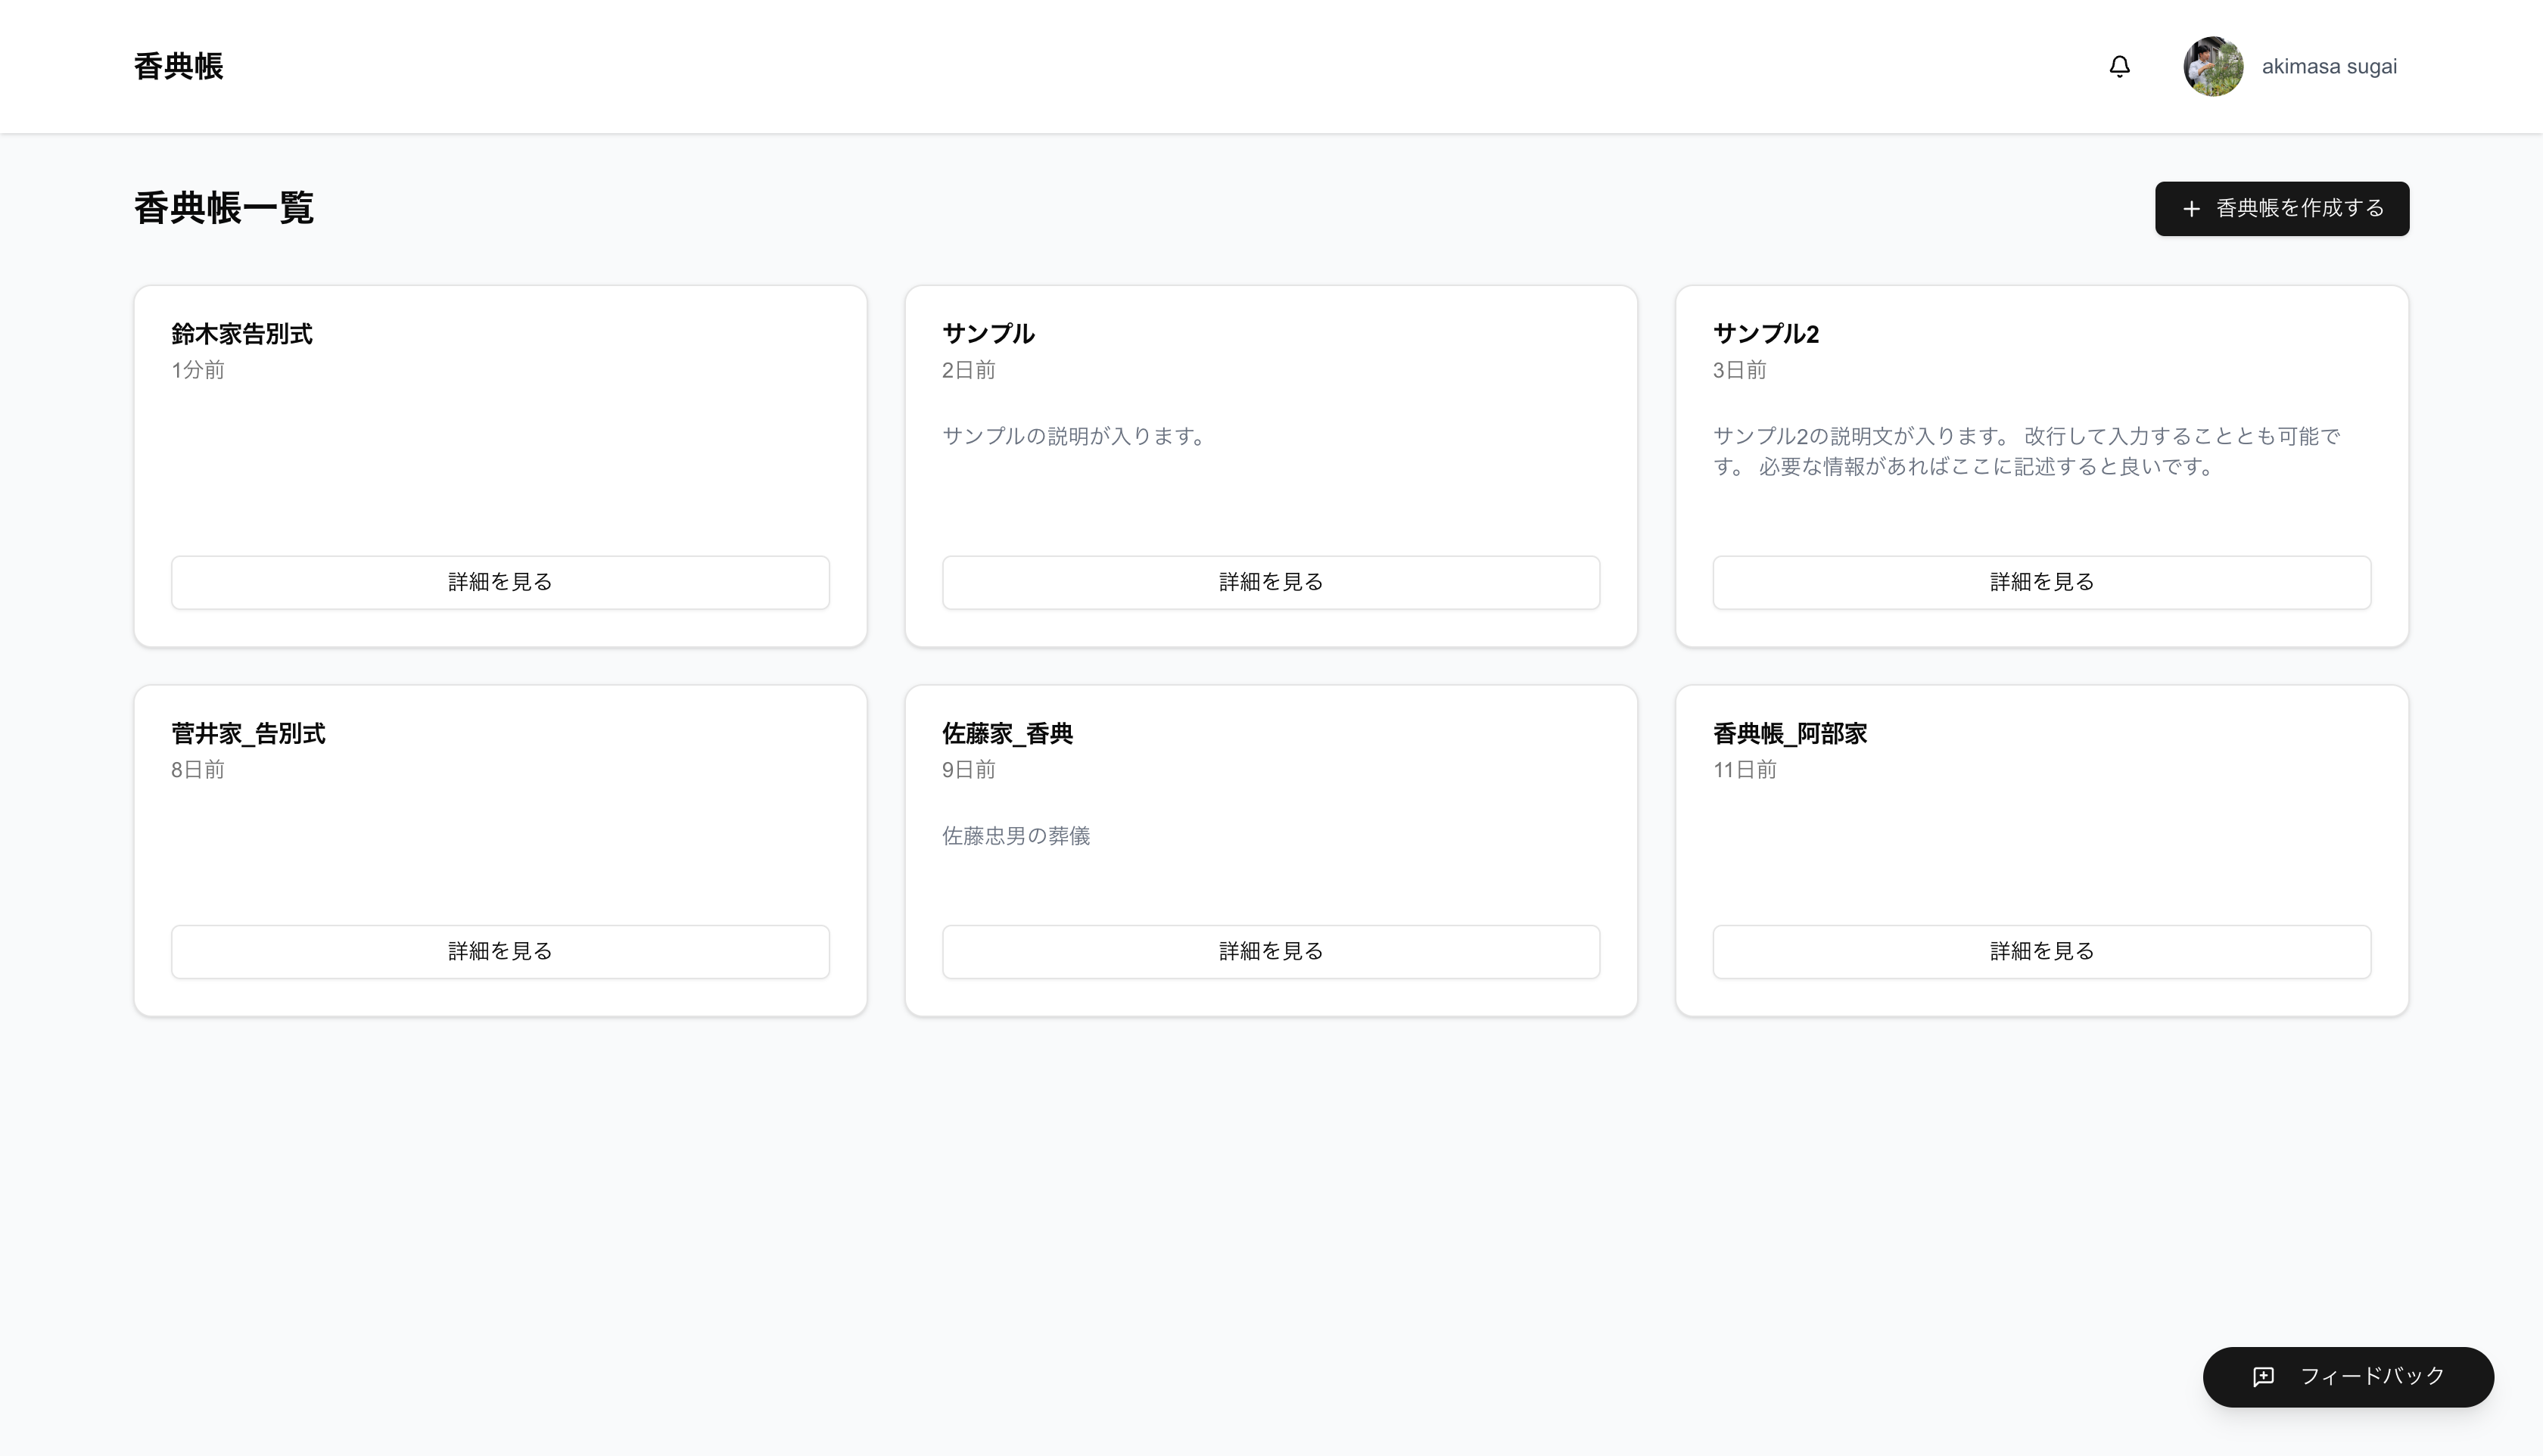This screenshot has width=2543, height=1456.
Task: Click the akimasa sugai username
Action: tap(2328, 66)
